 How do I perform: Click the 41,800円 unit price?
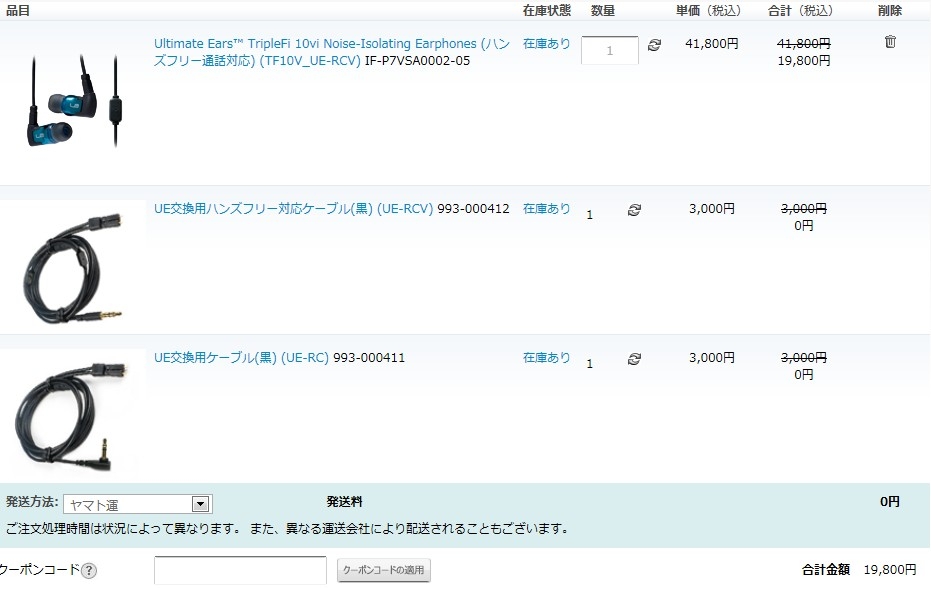pos(712,44)
